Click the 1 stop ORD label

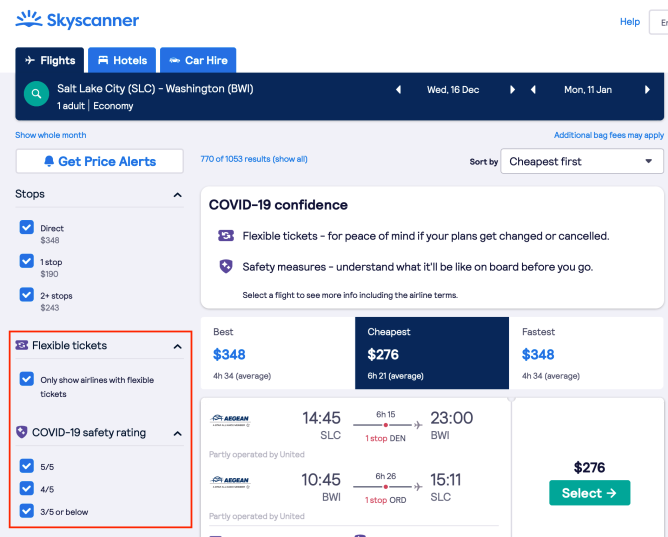pos(386,500)
